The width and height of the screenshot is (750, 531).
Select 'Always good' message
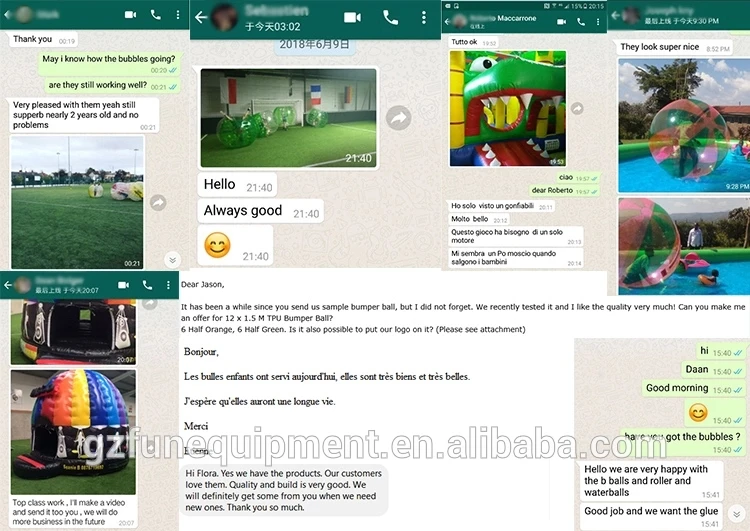tap(261, 211)
